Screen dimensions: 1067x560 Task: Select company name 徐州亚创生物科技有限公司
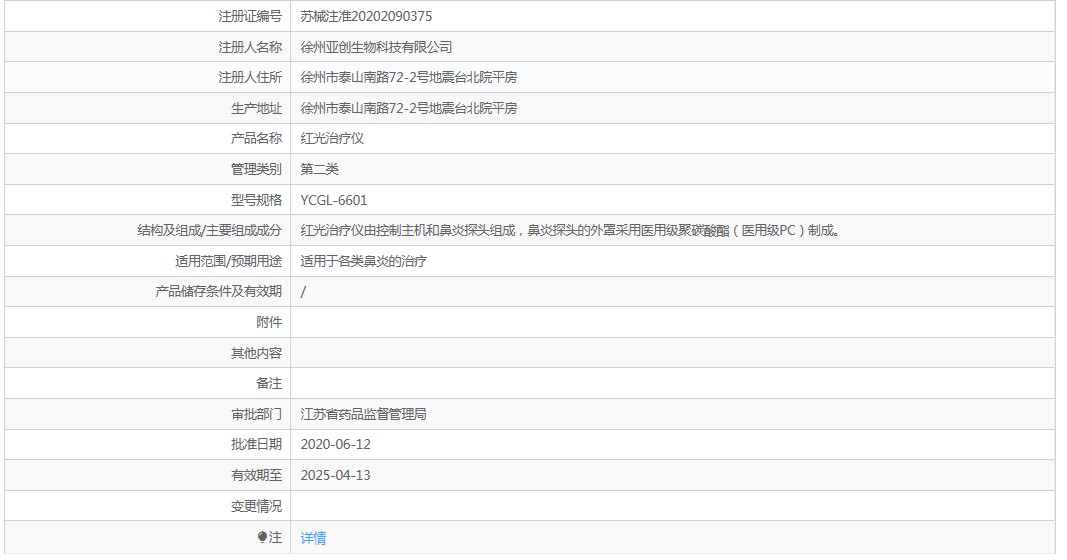[376, 47]
